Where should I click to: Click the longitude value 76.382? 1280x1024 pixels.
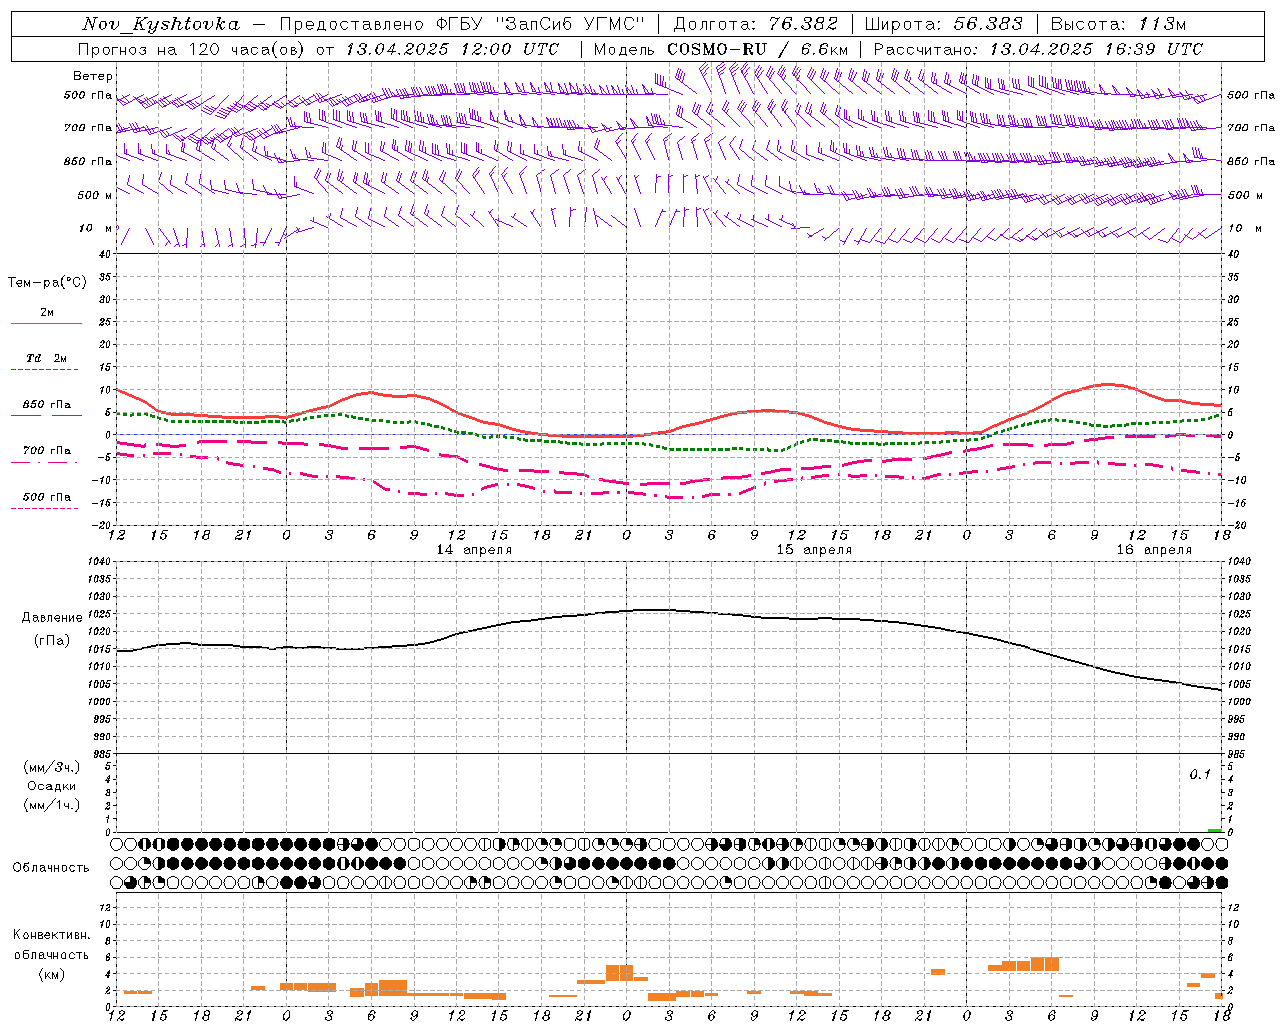point(803,24)
